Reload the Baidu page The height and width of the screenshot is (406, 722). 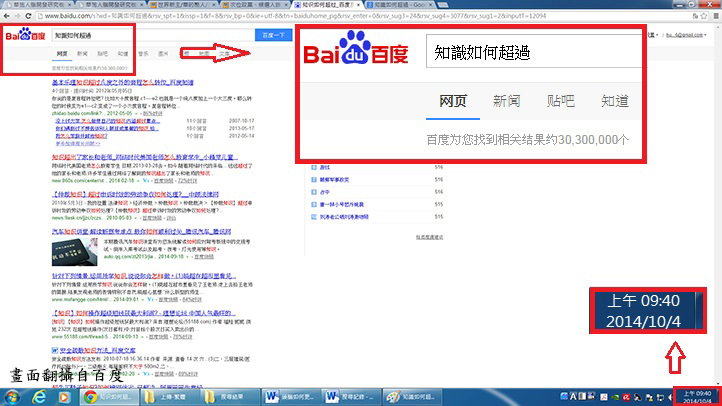[x=28, y=16]
